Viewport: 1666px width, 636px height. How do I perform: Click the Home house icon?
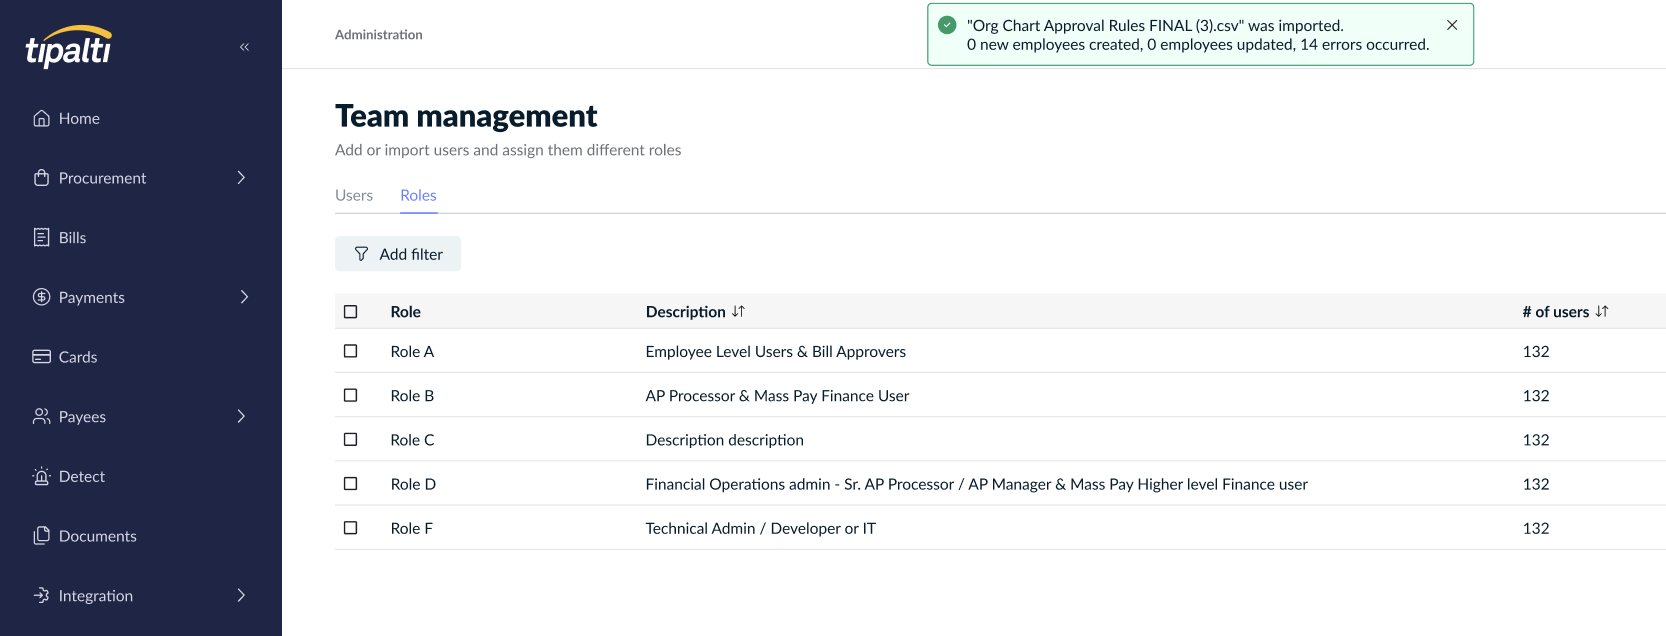point(41,118)
